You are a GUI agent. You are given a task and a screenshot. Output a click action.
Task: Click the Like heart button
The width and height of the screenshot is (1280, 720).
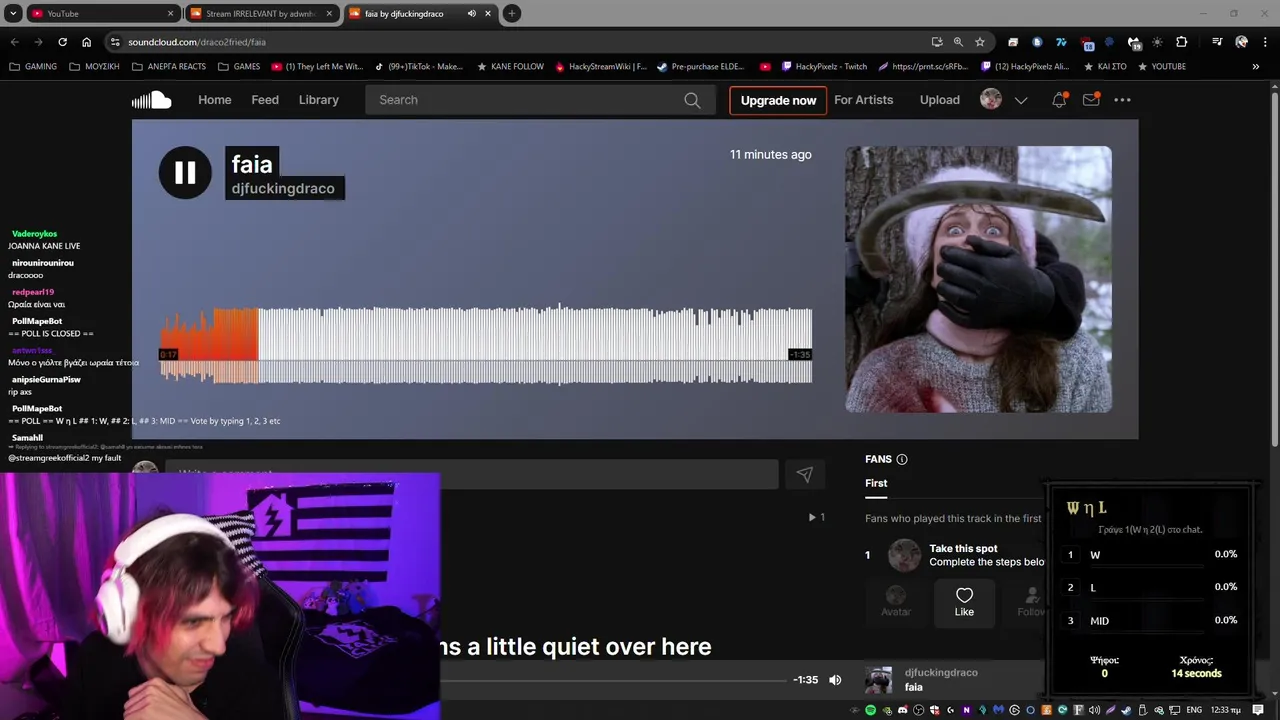[x=964, y=602]
